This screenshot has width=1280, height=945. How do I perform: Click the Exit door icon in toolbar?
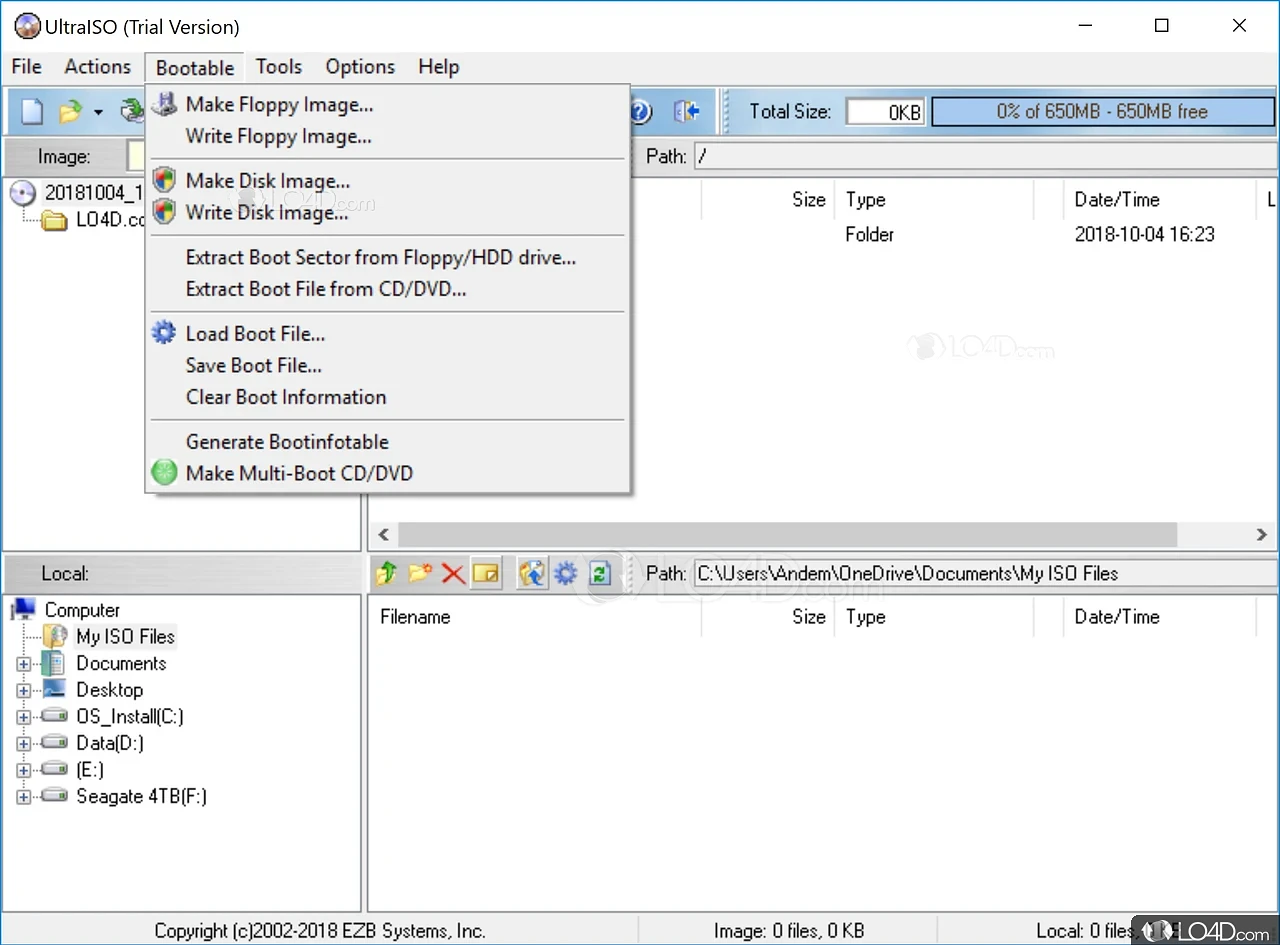(x=686, y=111)
